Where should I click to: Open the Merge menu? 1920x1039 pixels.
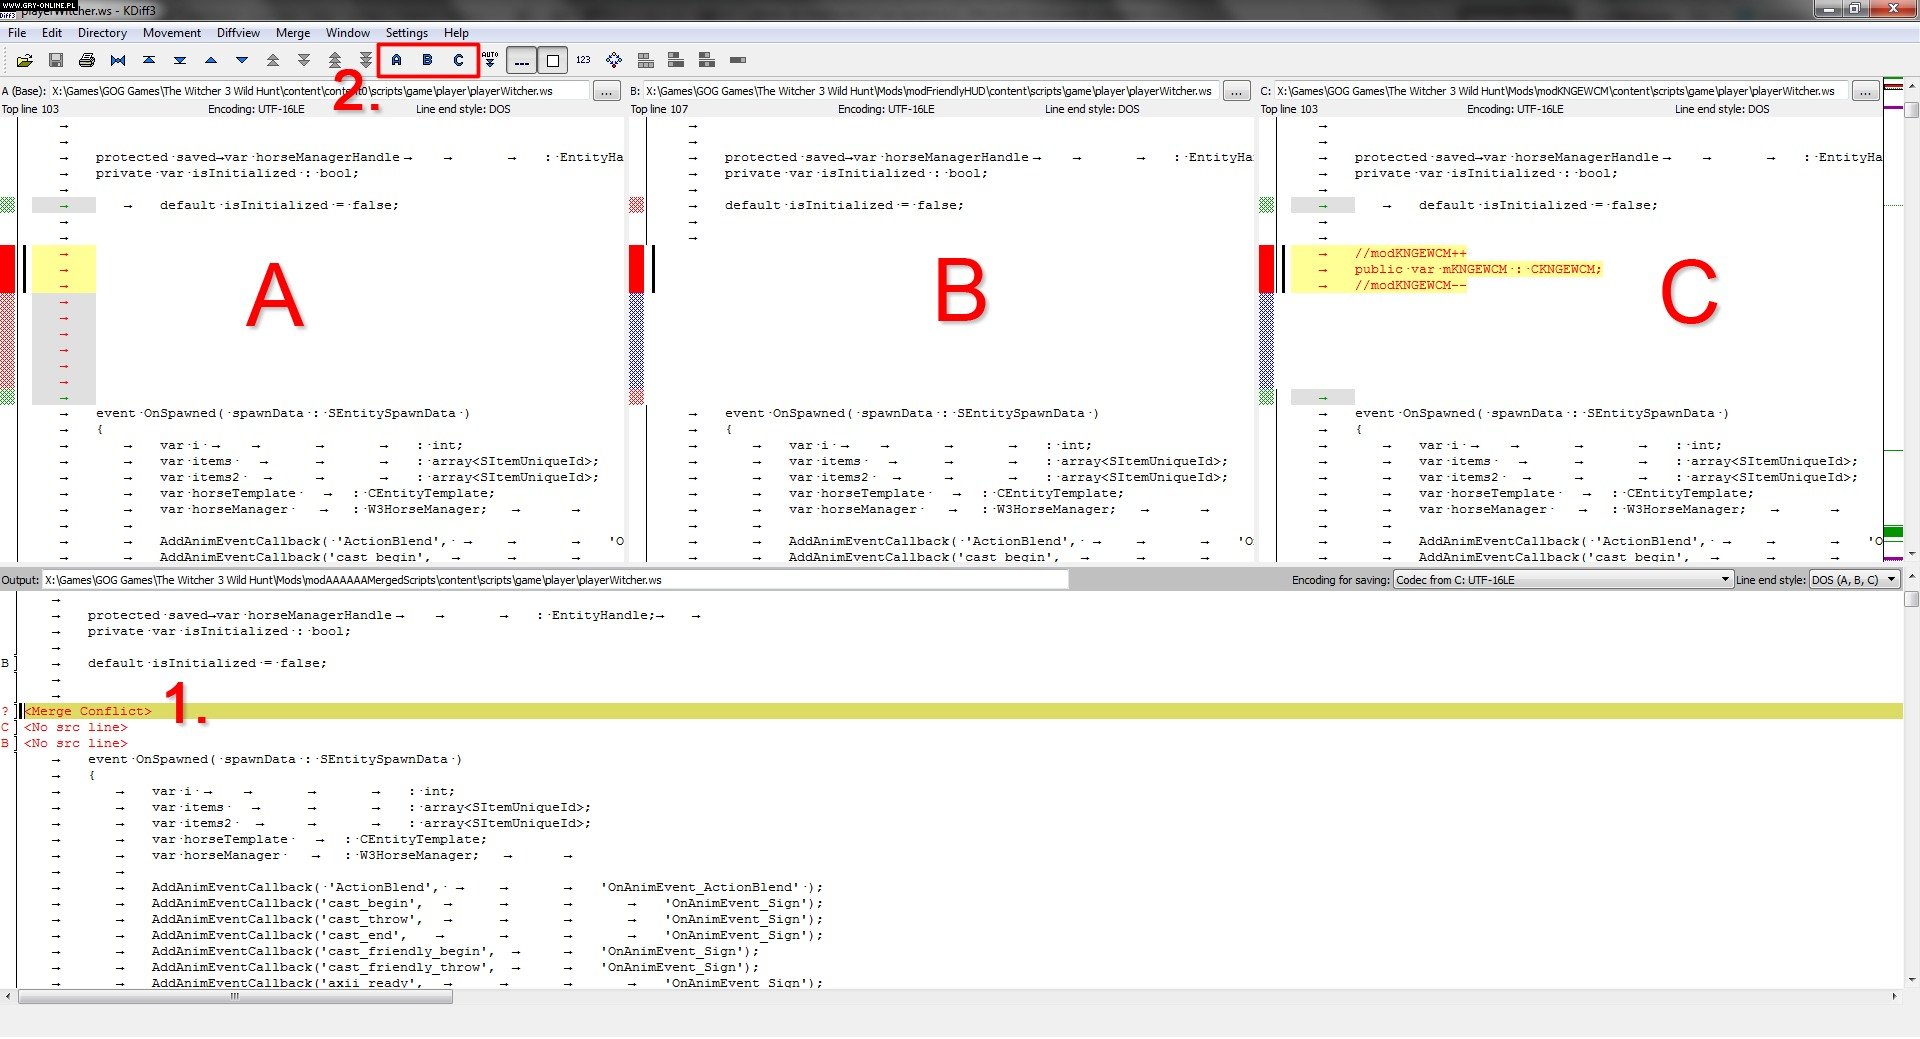pyautogui.click(x=293, y=33)
